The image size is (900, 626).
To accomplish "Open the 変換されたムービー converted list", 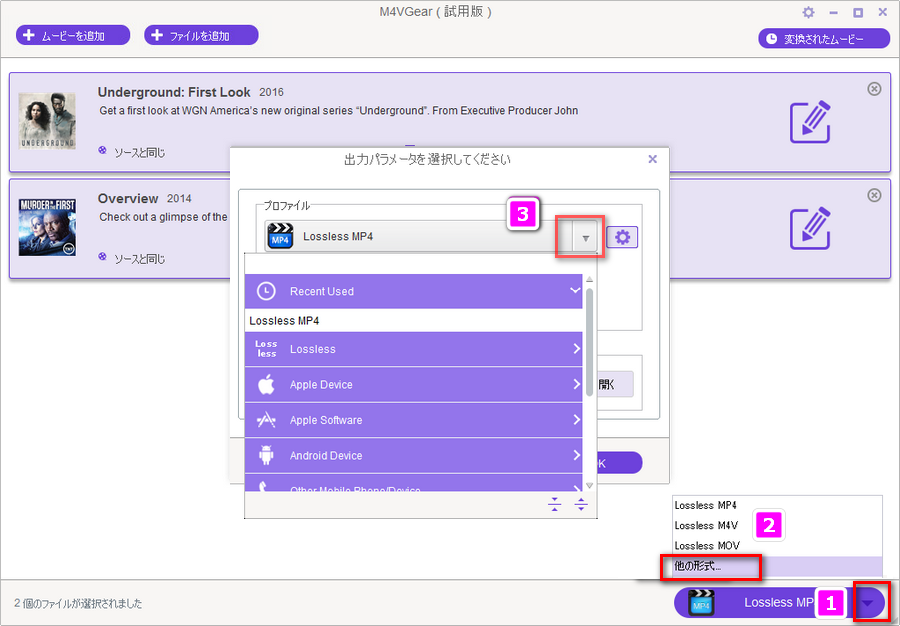I will pyautogui.click(x=824, y=38).
